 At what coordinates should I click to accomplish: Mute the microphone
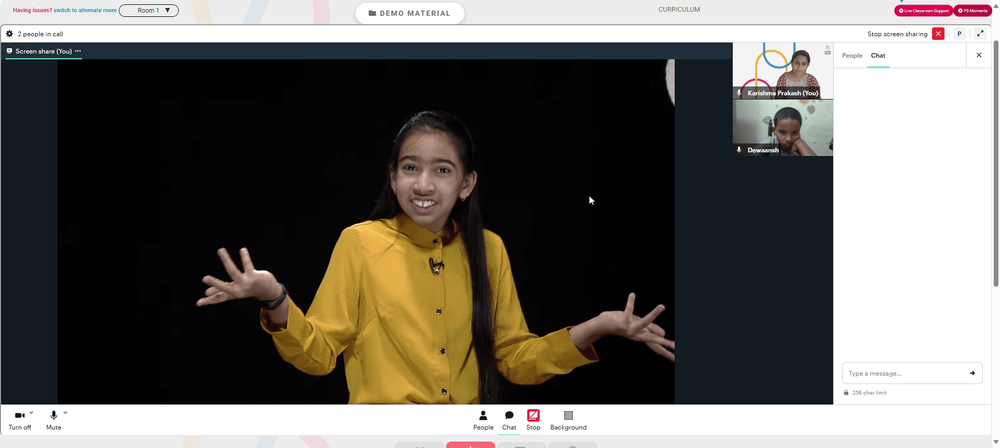click(x=54, y=420)
